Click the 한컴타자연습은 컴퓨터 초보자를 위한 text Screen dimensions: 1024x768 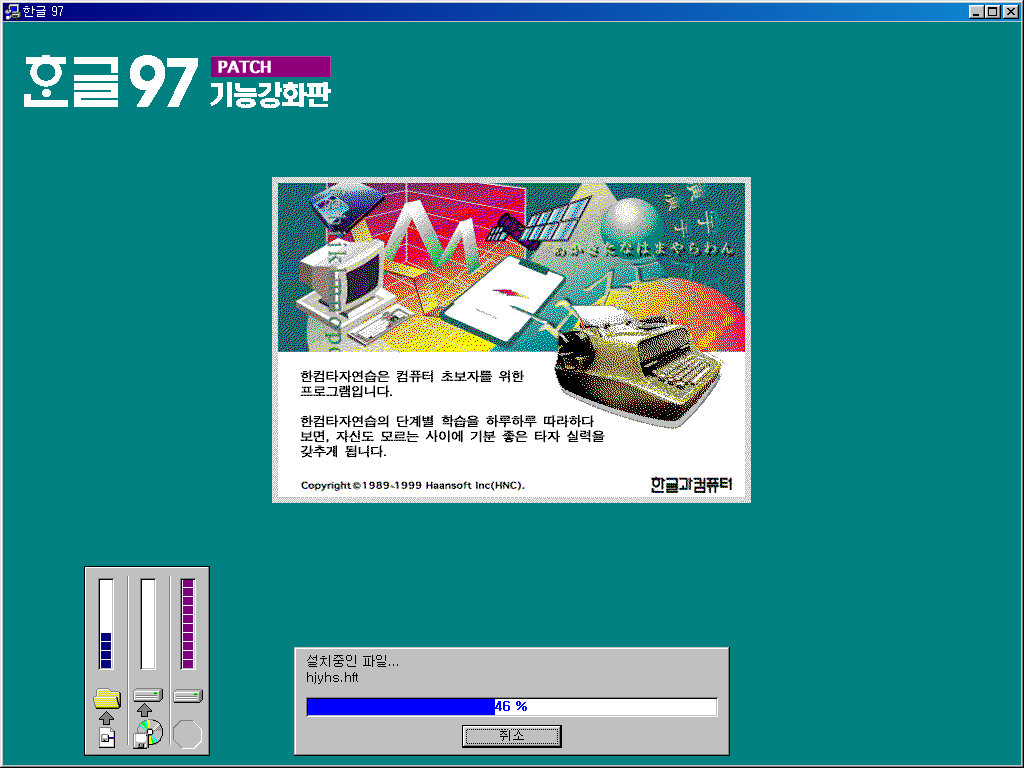412,376
